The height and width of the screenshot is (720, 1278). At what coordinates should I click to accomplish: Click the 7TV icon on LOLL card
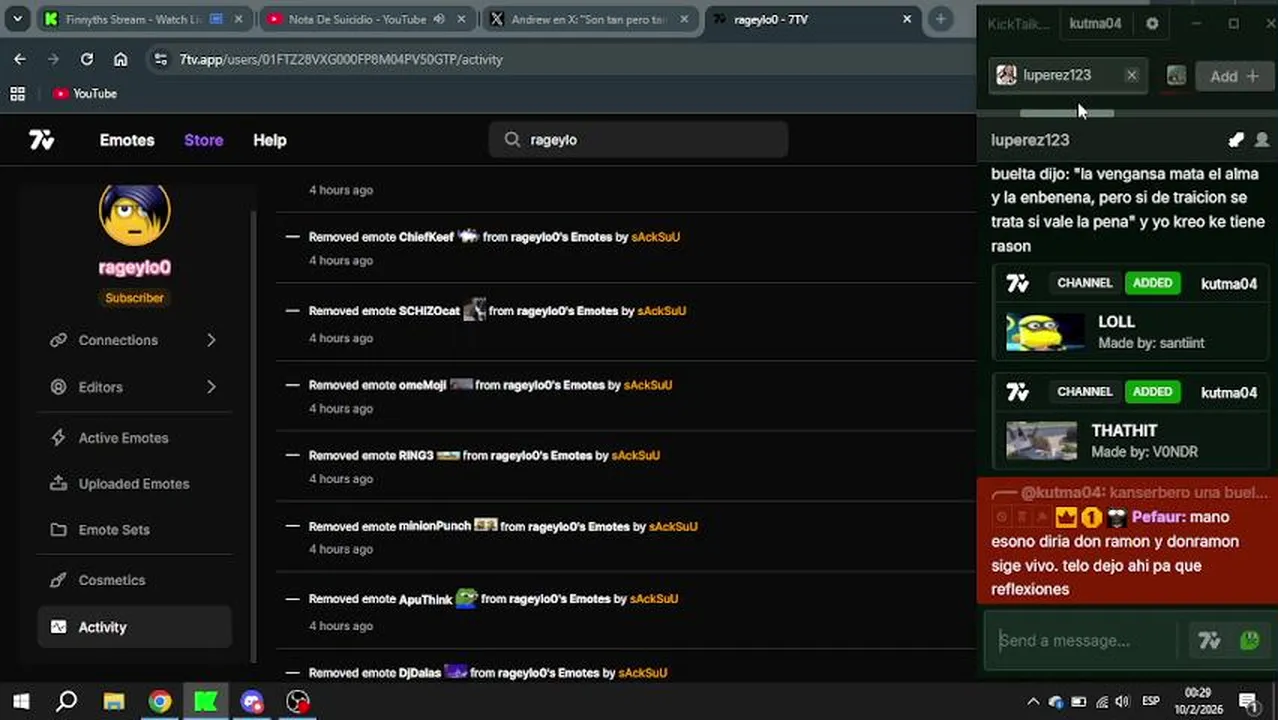[1018, 284]
